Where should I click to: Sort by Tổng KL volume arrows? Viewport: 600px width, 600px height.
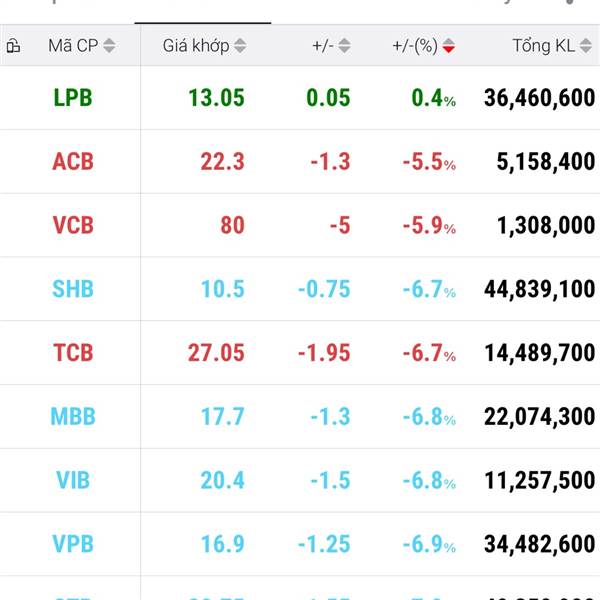point(585,46)
